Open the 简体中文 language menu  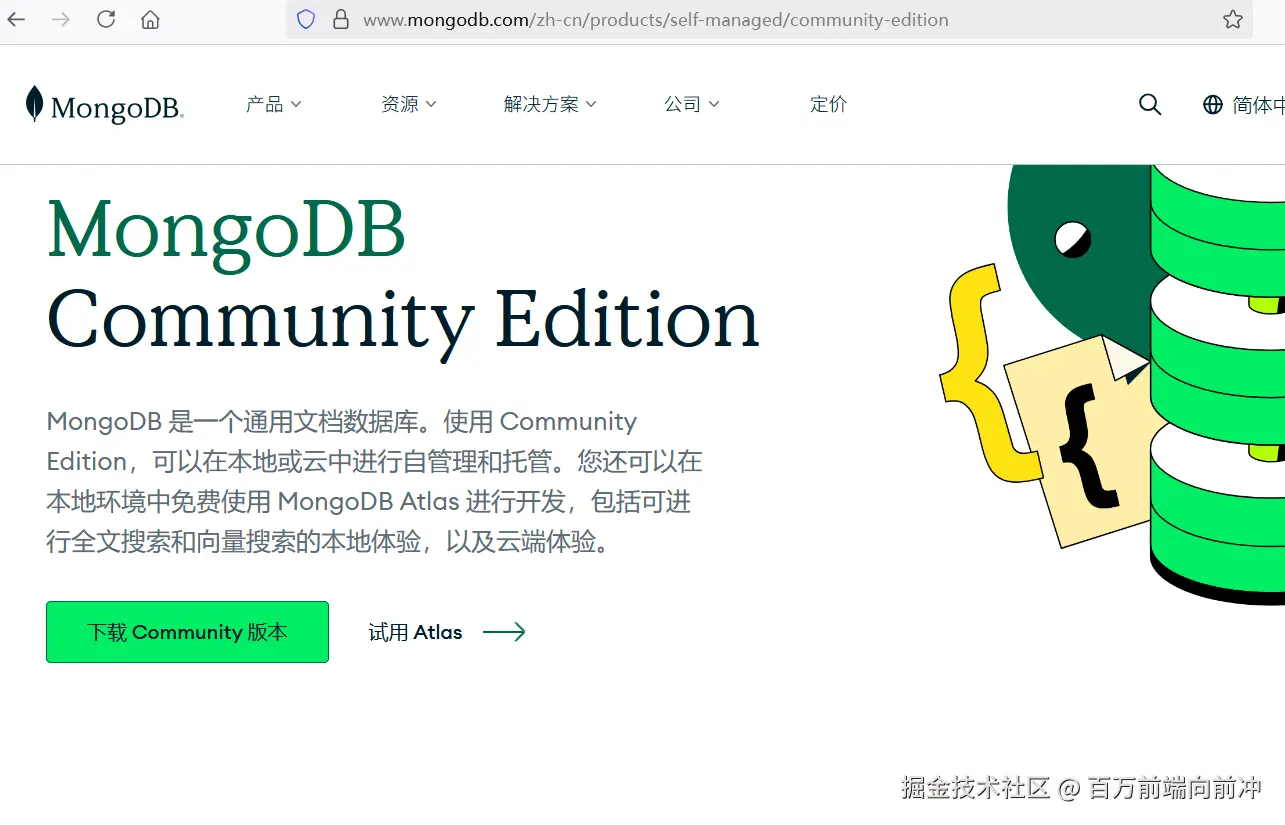click(x=1250, y=104)
